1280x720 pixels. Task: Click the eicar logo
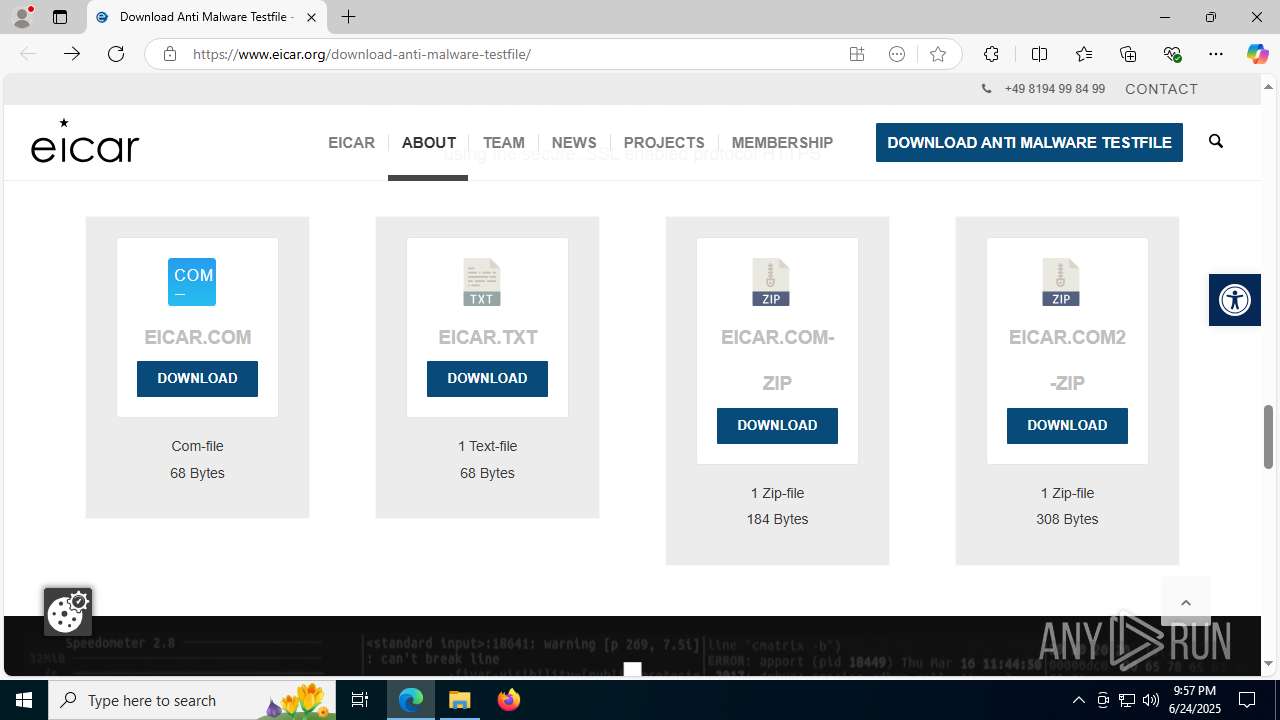85,140
